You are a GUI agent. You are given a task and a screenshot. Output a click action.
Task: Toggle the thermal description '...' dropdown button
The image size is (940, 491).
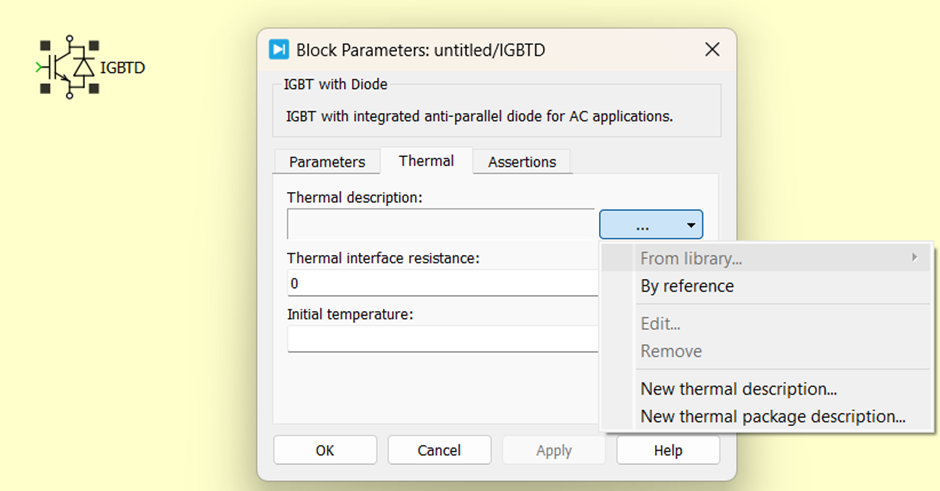tap(651, 224)
